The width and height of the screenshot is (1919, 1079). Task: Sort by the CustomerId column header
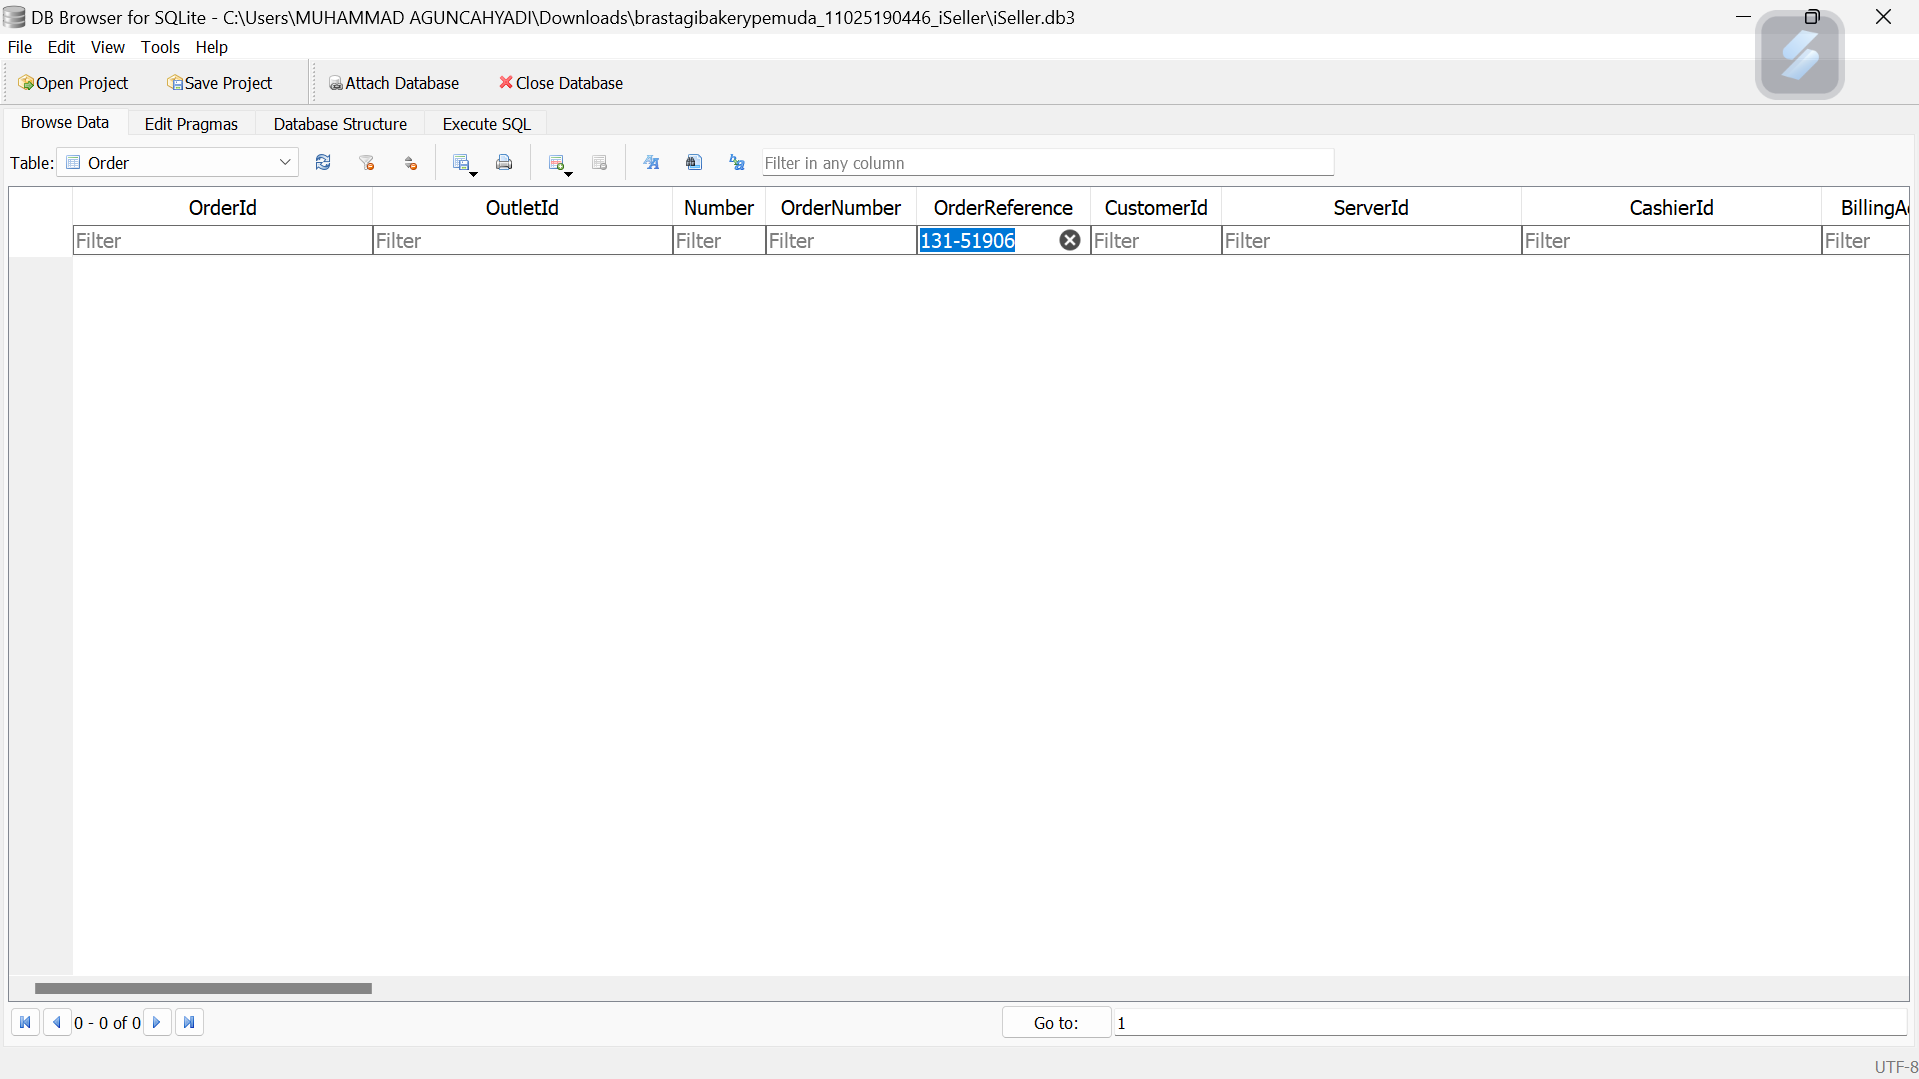click(x=1156, y=208)
